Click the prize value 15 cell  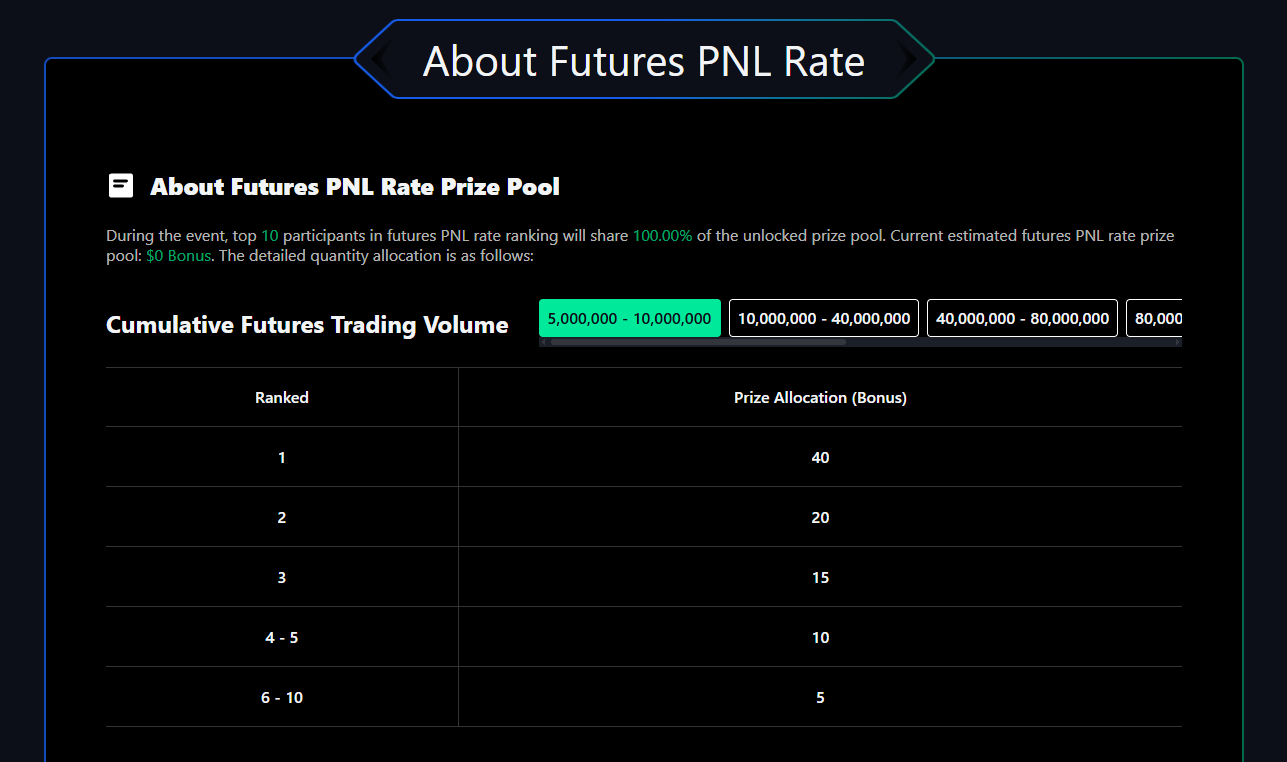820,577
